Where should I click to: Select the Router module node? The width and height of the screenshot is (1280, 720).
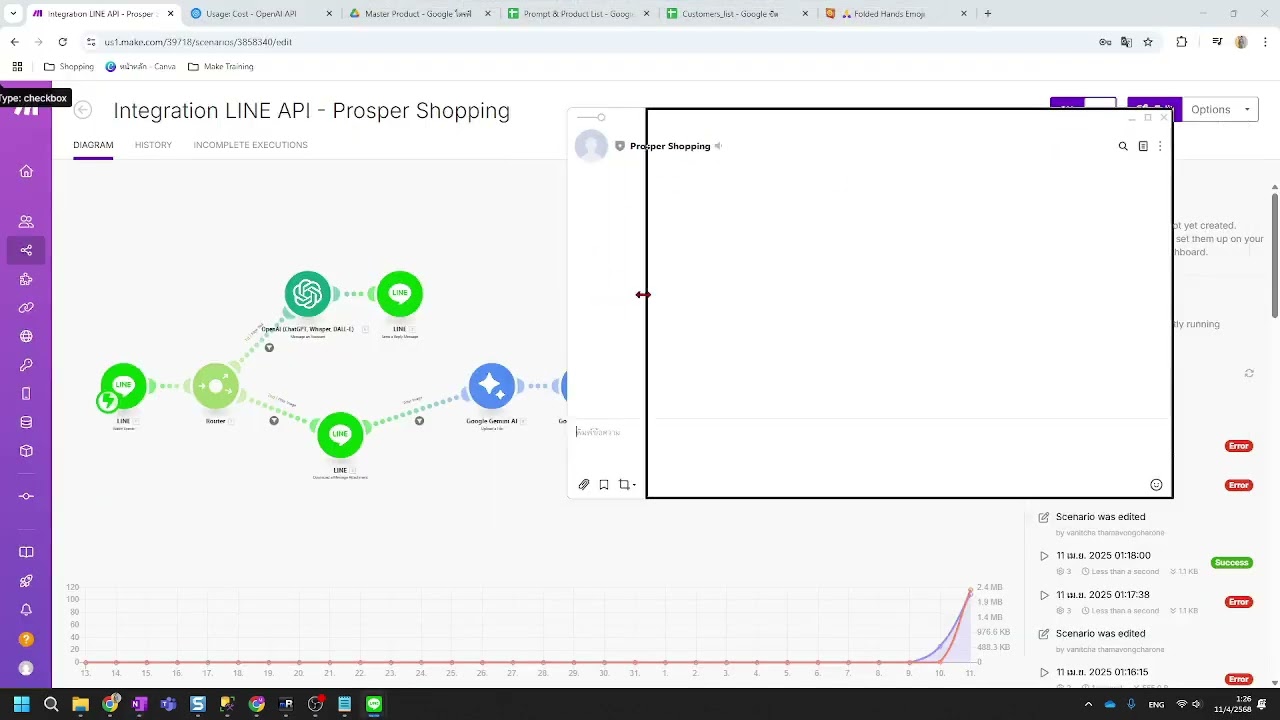(216, 386)
